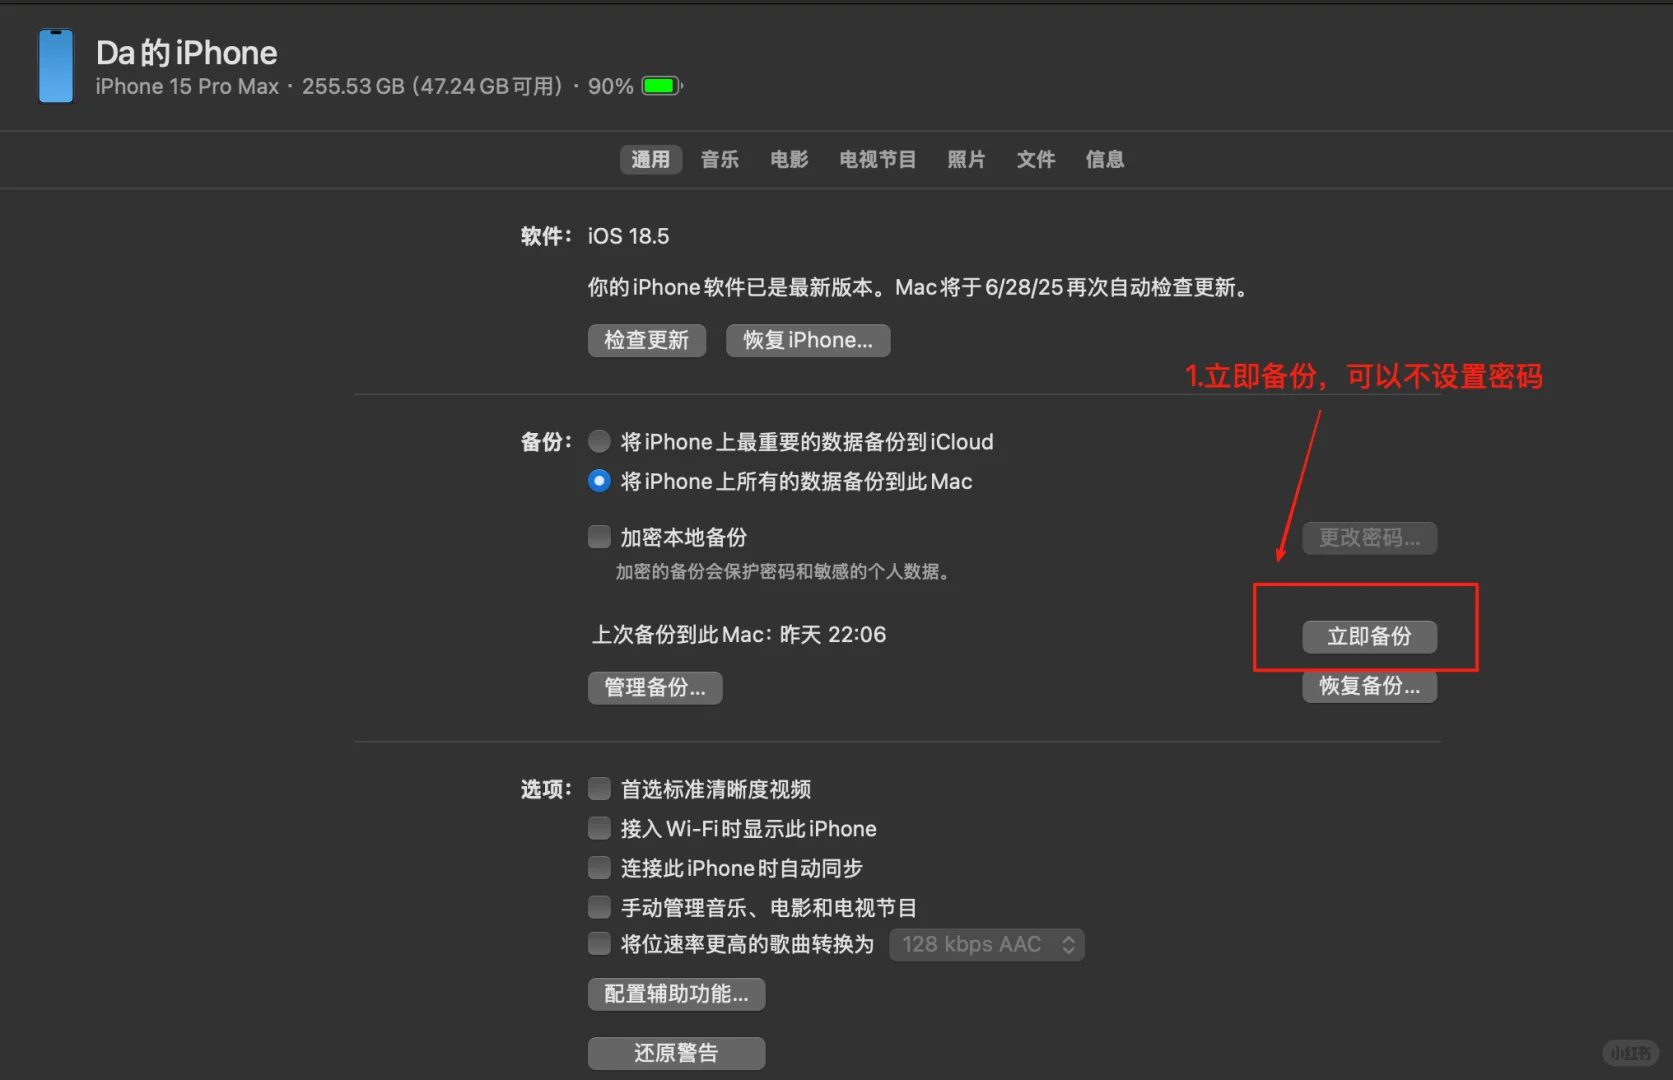Click 恢复iPhone... to restore the device
Screen dimensions: 1673x1080
pos(807,340)
